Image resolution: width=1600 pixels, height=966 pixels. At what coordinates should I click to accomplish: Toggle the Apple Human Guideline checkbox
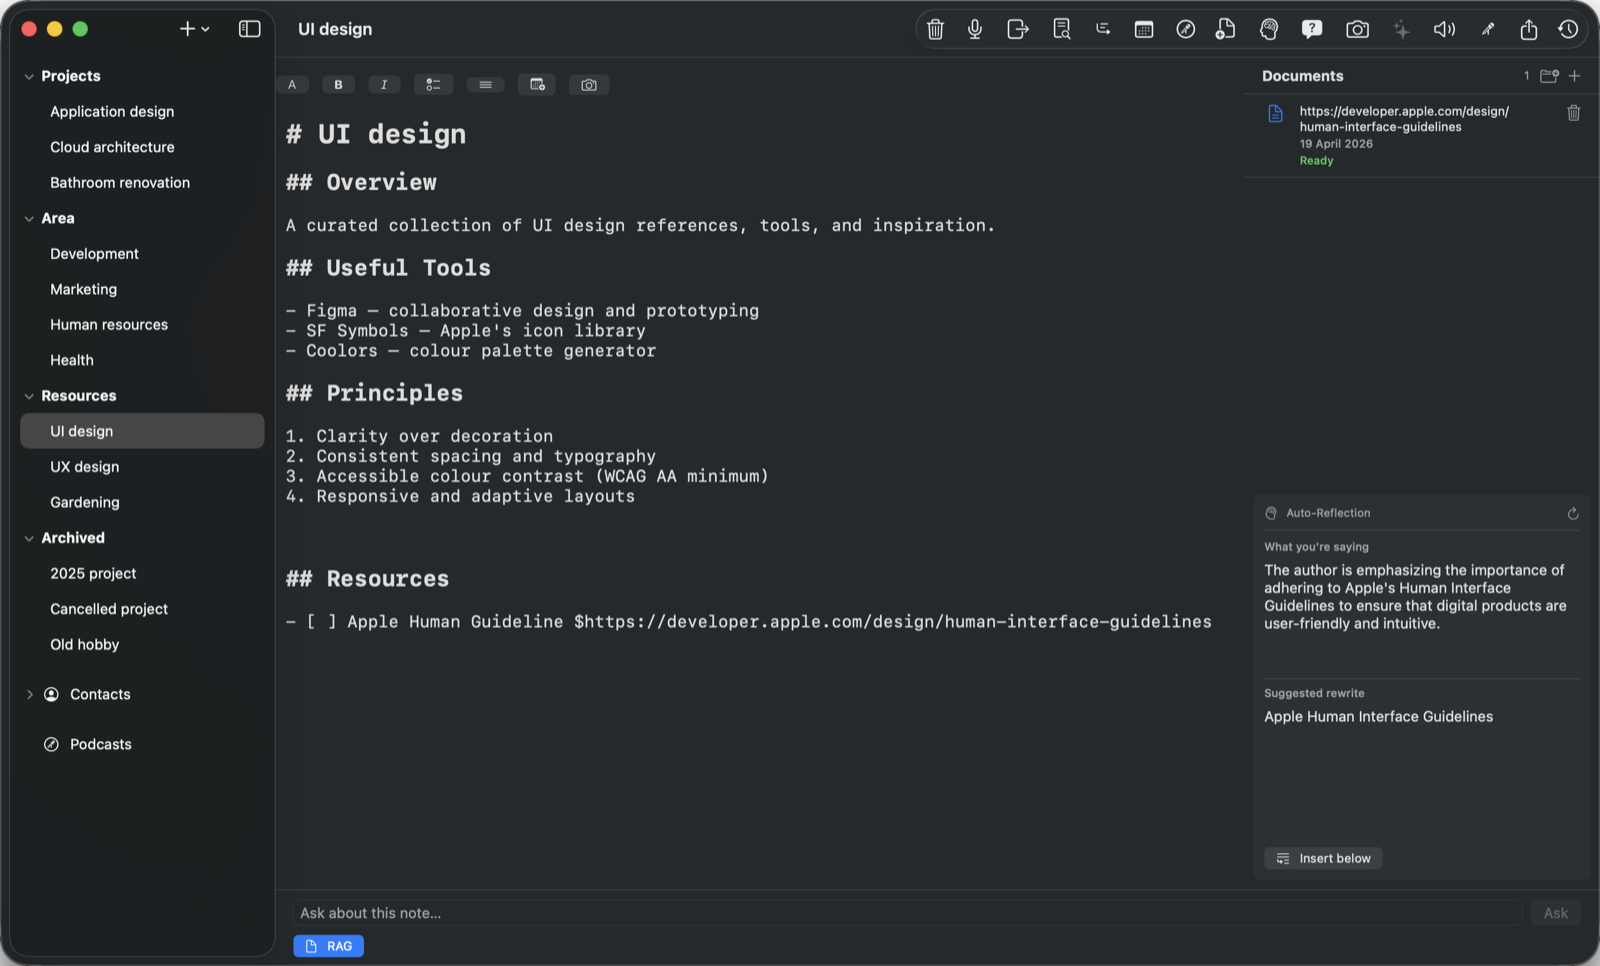pyautogui.click(x=322, y=622)
